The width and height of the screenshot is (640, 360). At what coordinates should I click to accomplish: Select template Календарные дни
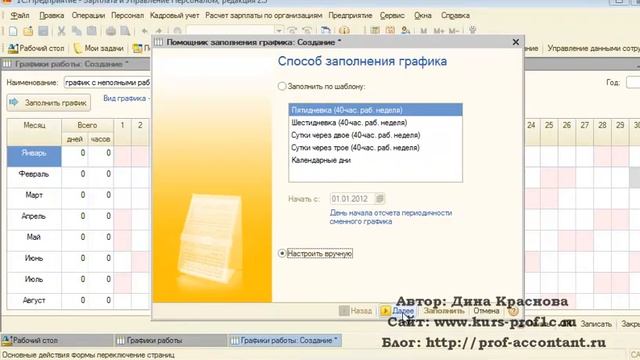[x=376, y=160]
